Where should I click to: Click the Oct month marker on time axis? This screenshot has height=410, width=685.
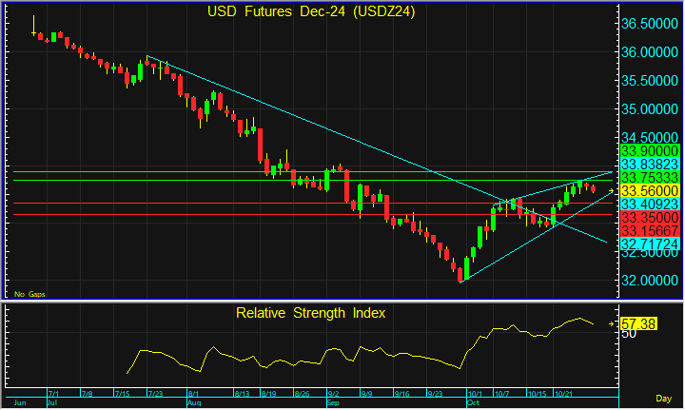(x=471, y=404)
